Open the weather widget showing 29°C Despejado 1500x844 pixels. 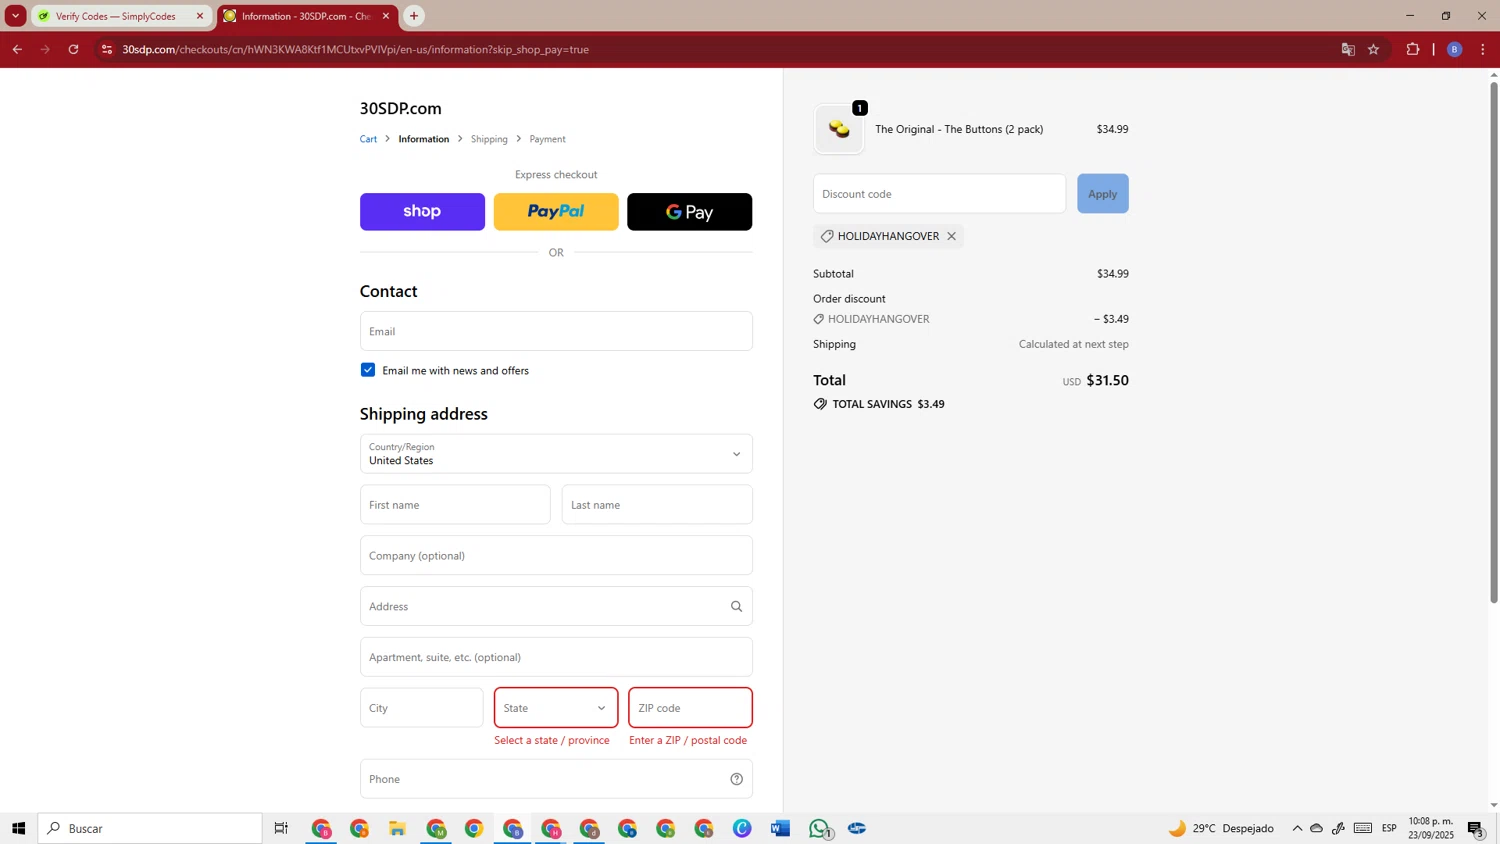pos(1222,828)
